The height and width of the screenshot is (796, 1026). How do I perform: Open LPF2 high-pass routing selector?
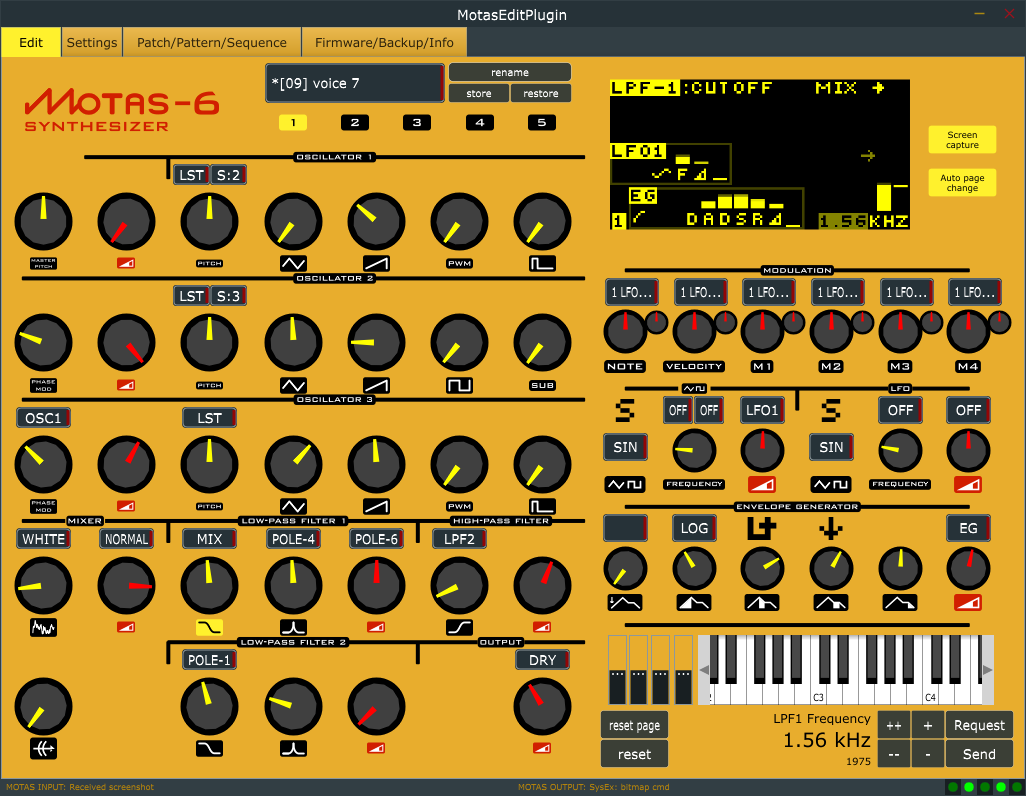(x=459, y=539)
